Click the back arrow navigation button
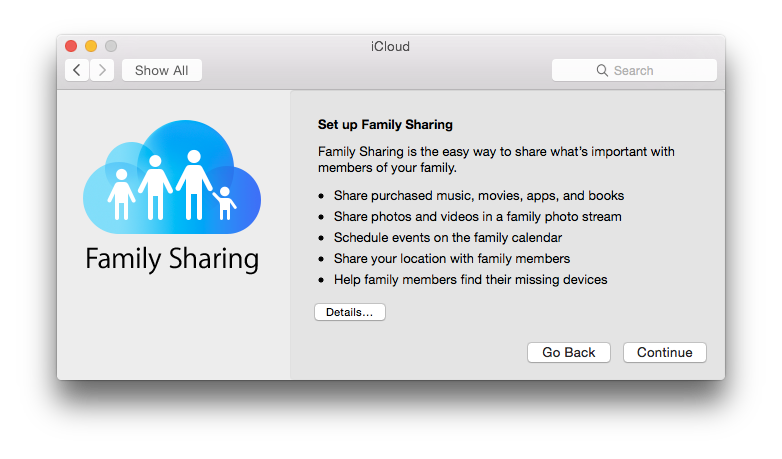 coord(77,70)
